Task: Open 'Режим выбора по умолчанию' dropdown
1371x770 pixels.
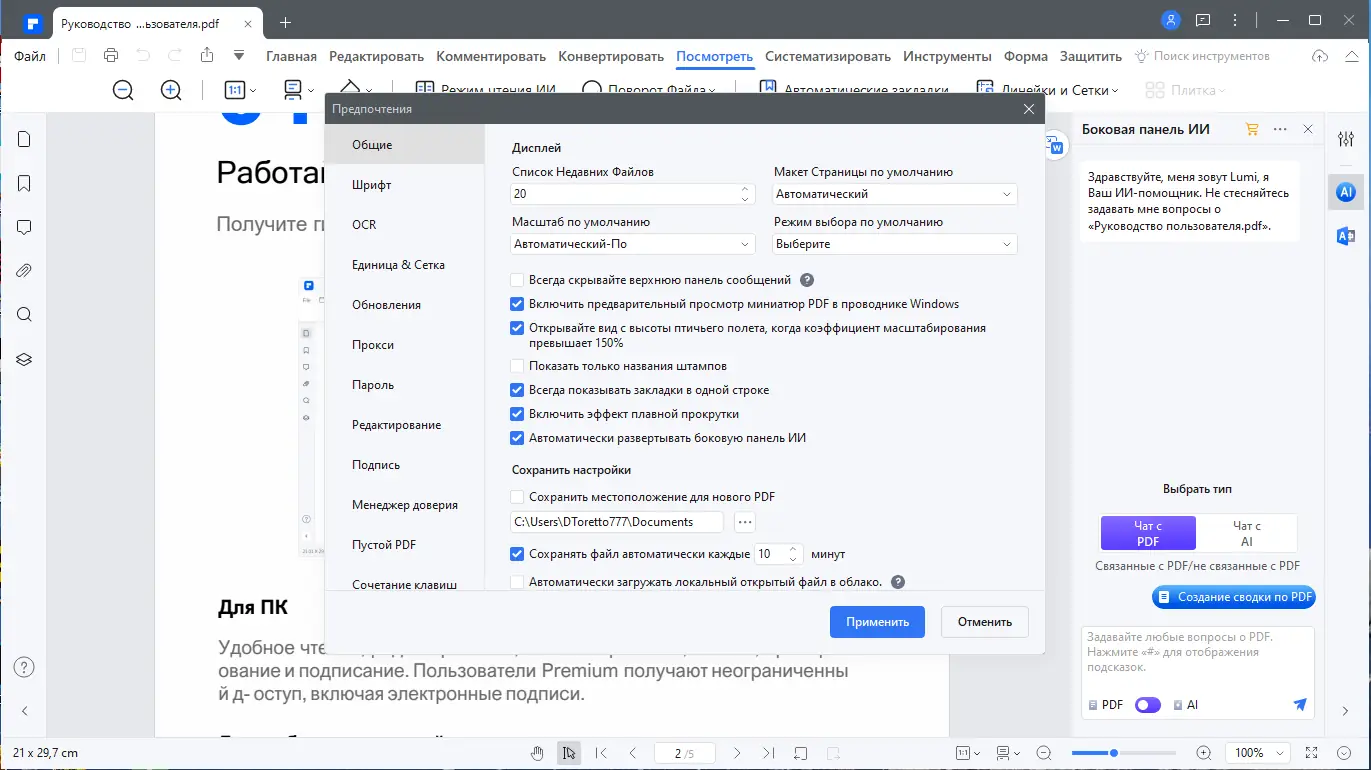Action: (893, 243)
